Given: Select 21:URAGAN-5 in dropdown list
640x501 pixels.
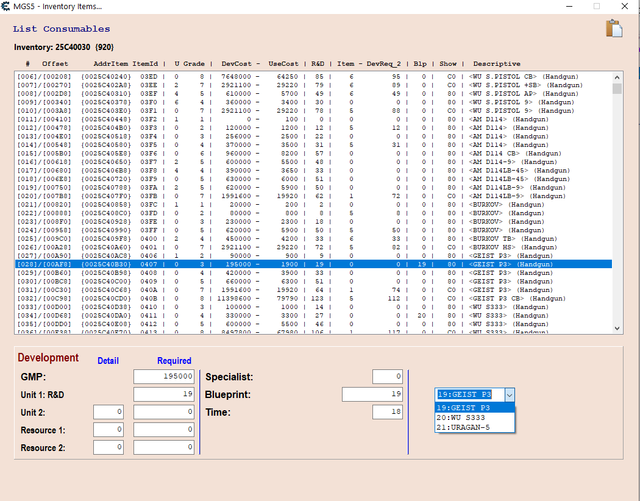Looking at the screenshot, I should pyautogui.click(x=475, y=428).
